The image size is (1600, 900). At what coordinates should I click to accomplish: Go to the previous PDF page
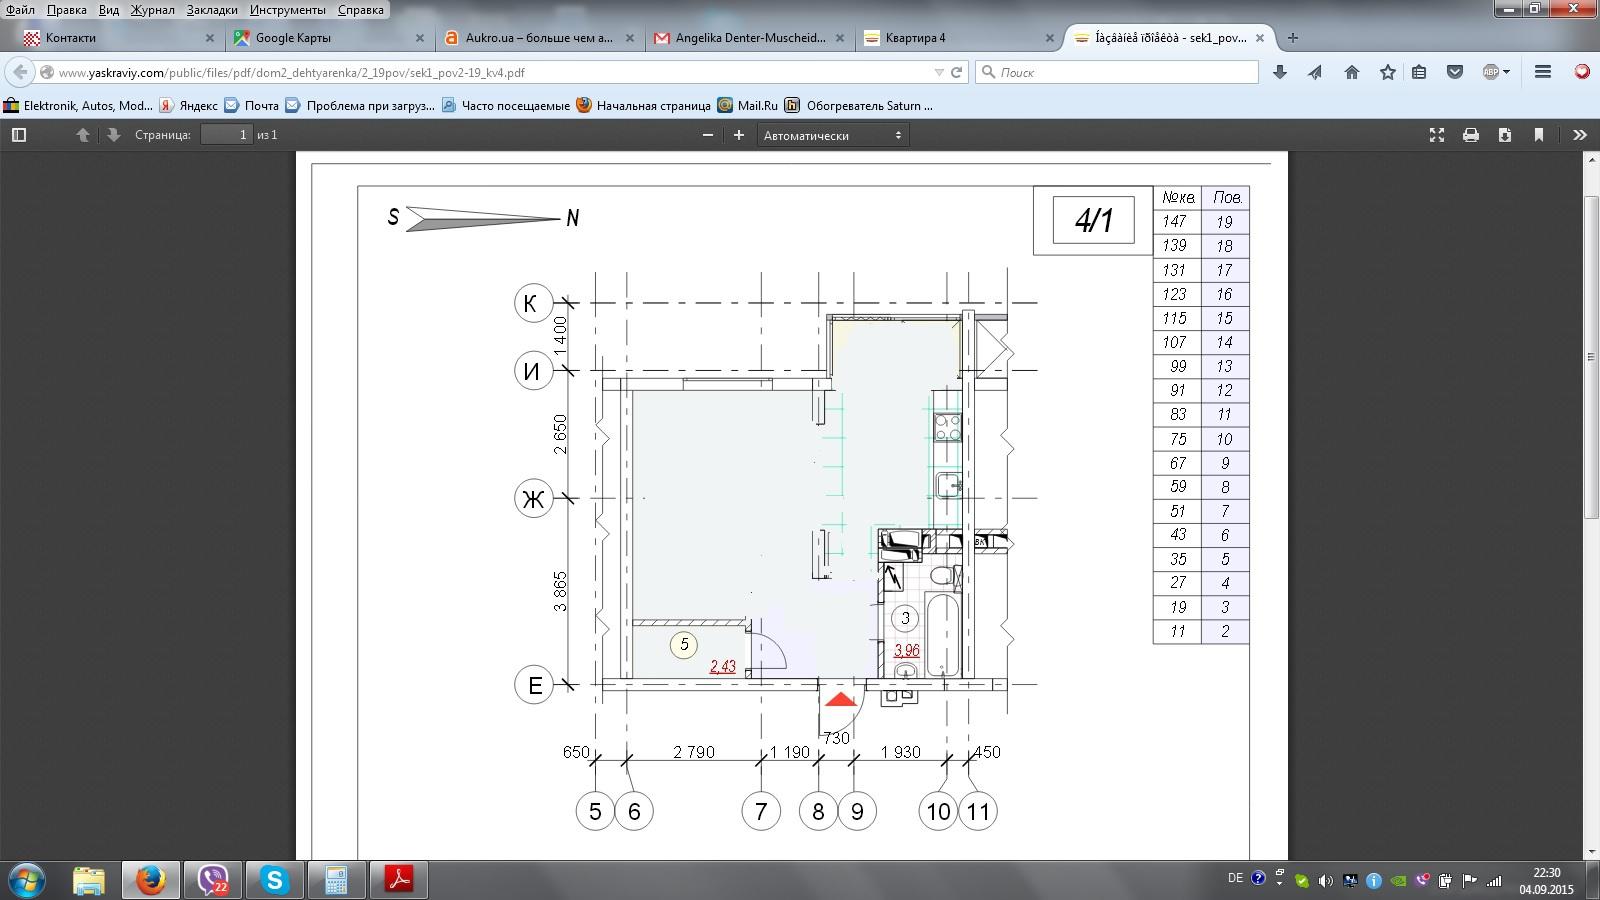tap(83, 135)
